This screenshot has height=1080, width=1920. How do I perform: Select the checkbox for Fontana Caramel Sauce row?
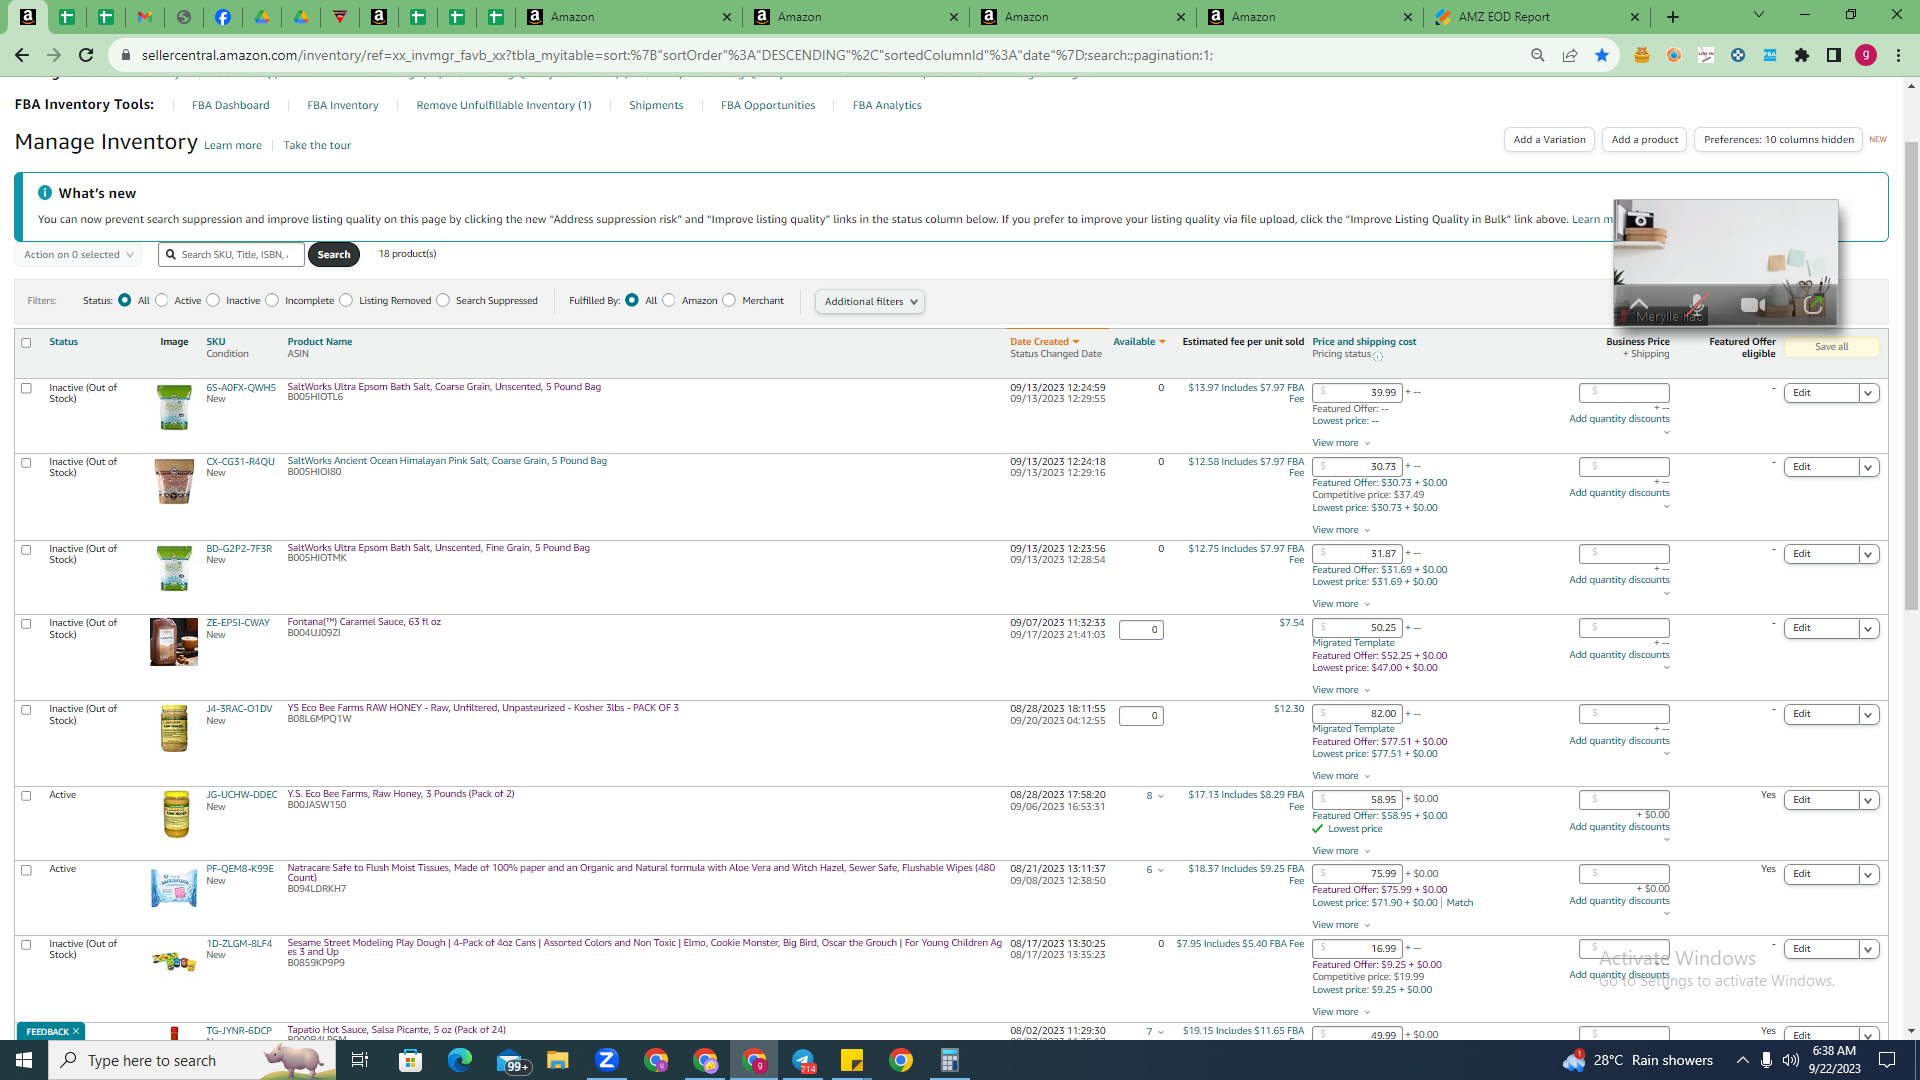tap(26, 623)
